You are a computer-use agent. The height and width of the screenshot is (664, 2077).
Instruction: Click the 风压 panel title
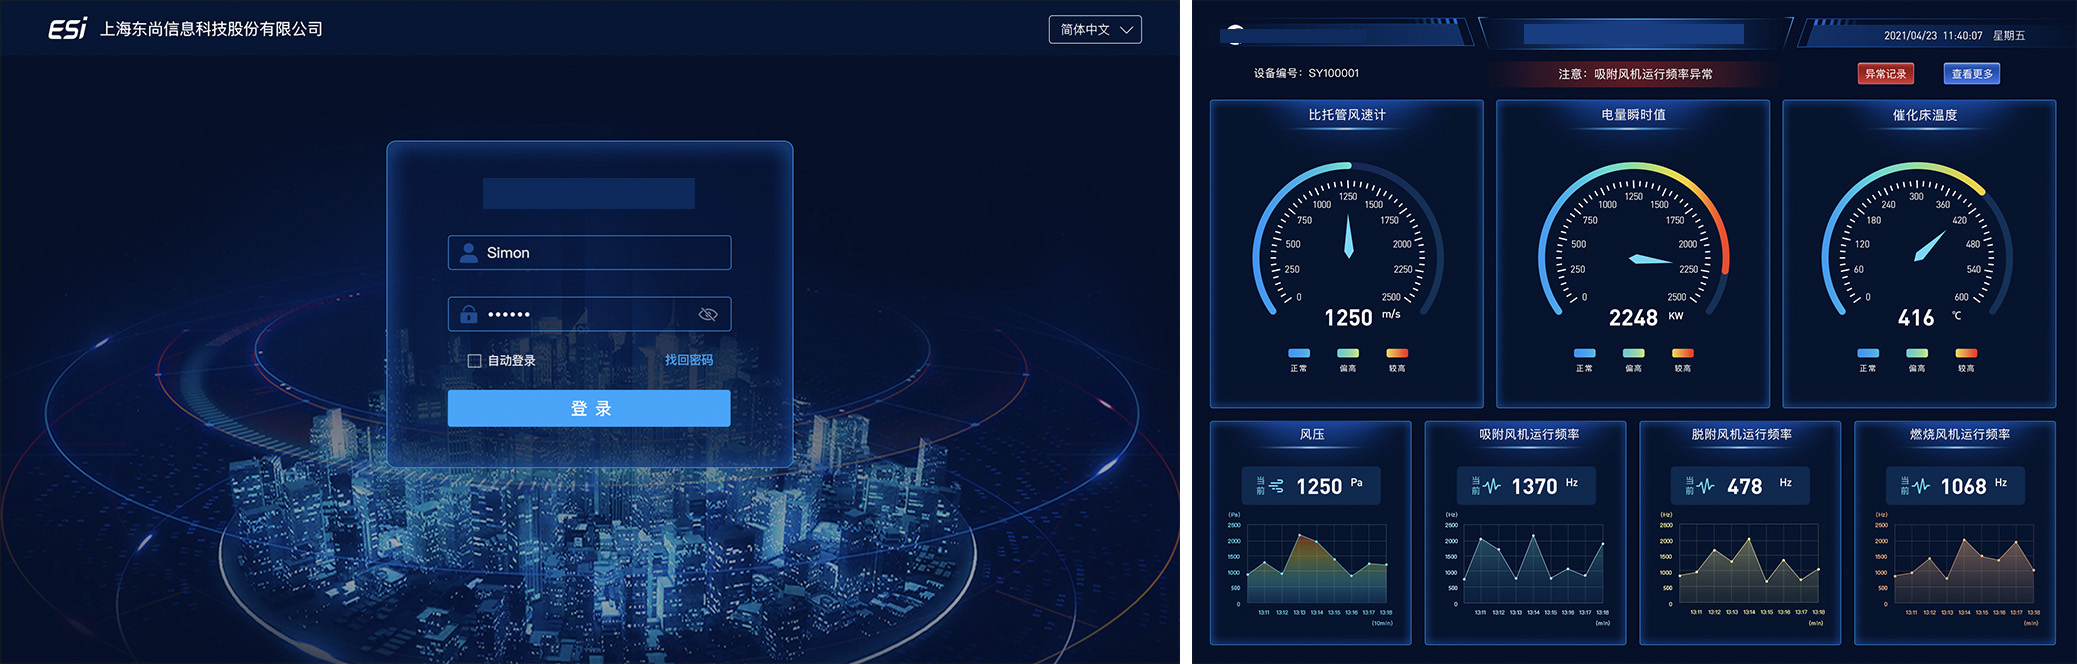point(1312,434)
